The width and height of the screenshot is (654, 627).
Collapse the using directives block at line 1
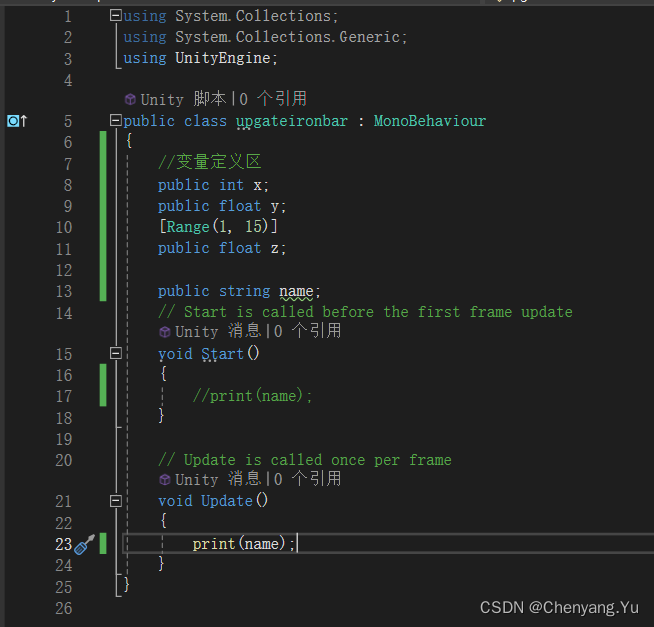pyautogui.click(x=116, y=16)
